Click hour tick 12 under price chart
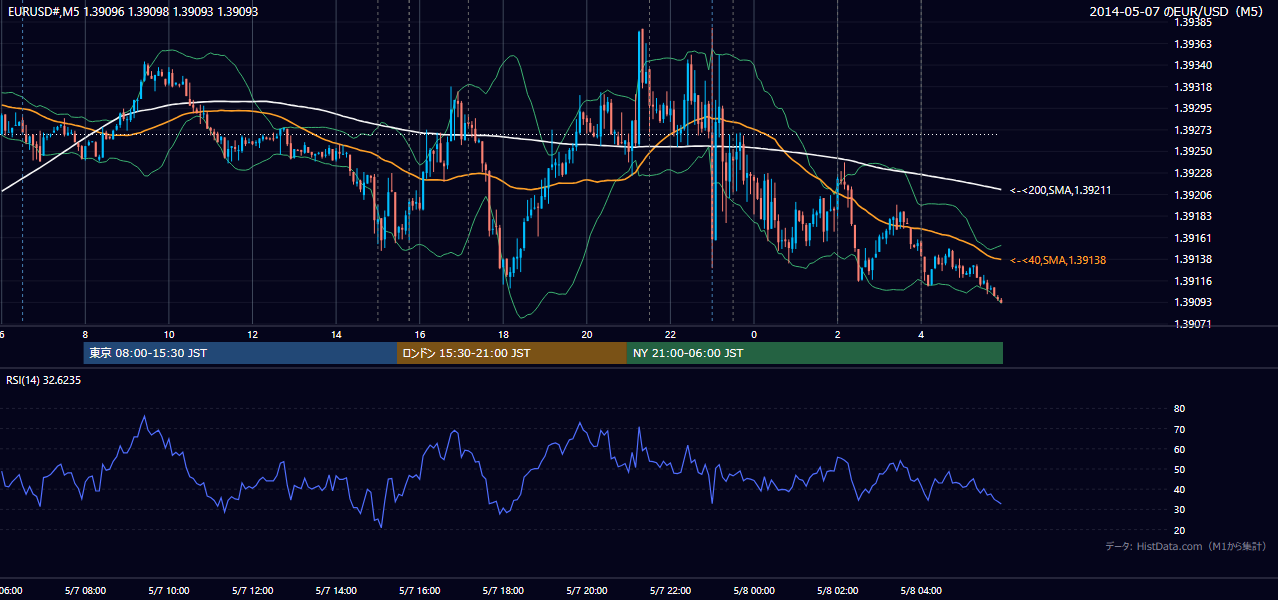The height and width of the screenshot is (600, 1278). click(x=253, y=335)
